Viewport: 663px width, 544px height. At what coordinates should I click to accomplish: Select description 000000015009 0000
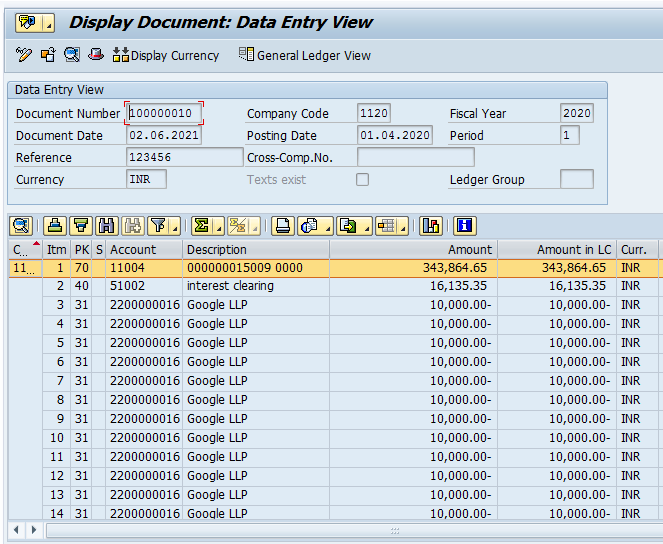click(256, 268)
